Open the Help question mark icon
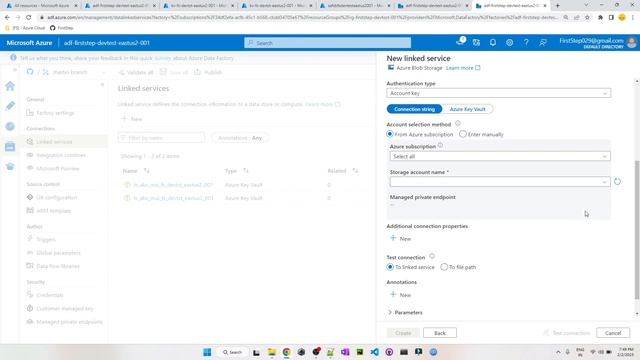 tap(526, 42)
